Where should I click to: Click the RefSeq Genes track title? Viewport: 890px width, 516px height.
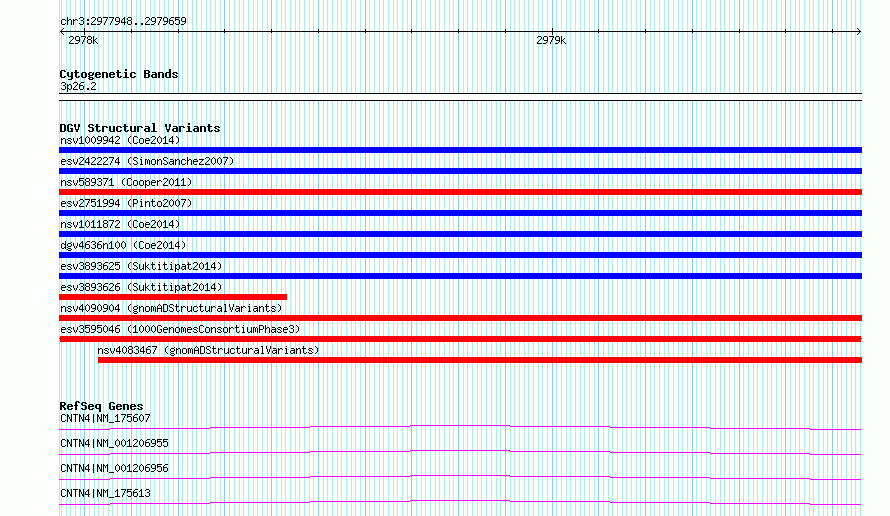pyautogui.click(x=101, y=406)
